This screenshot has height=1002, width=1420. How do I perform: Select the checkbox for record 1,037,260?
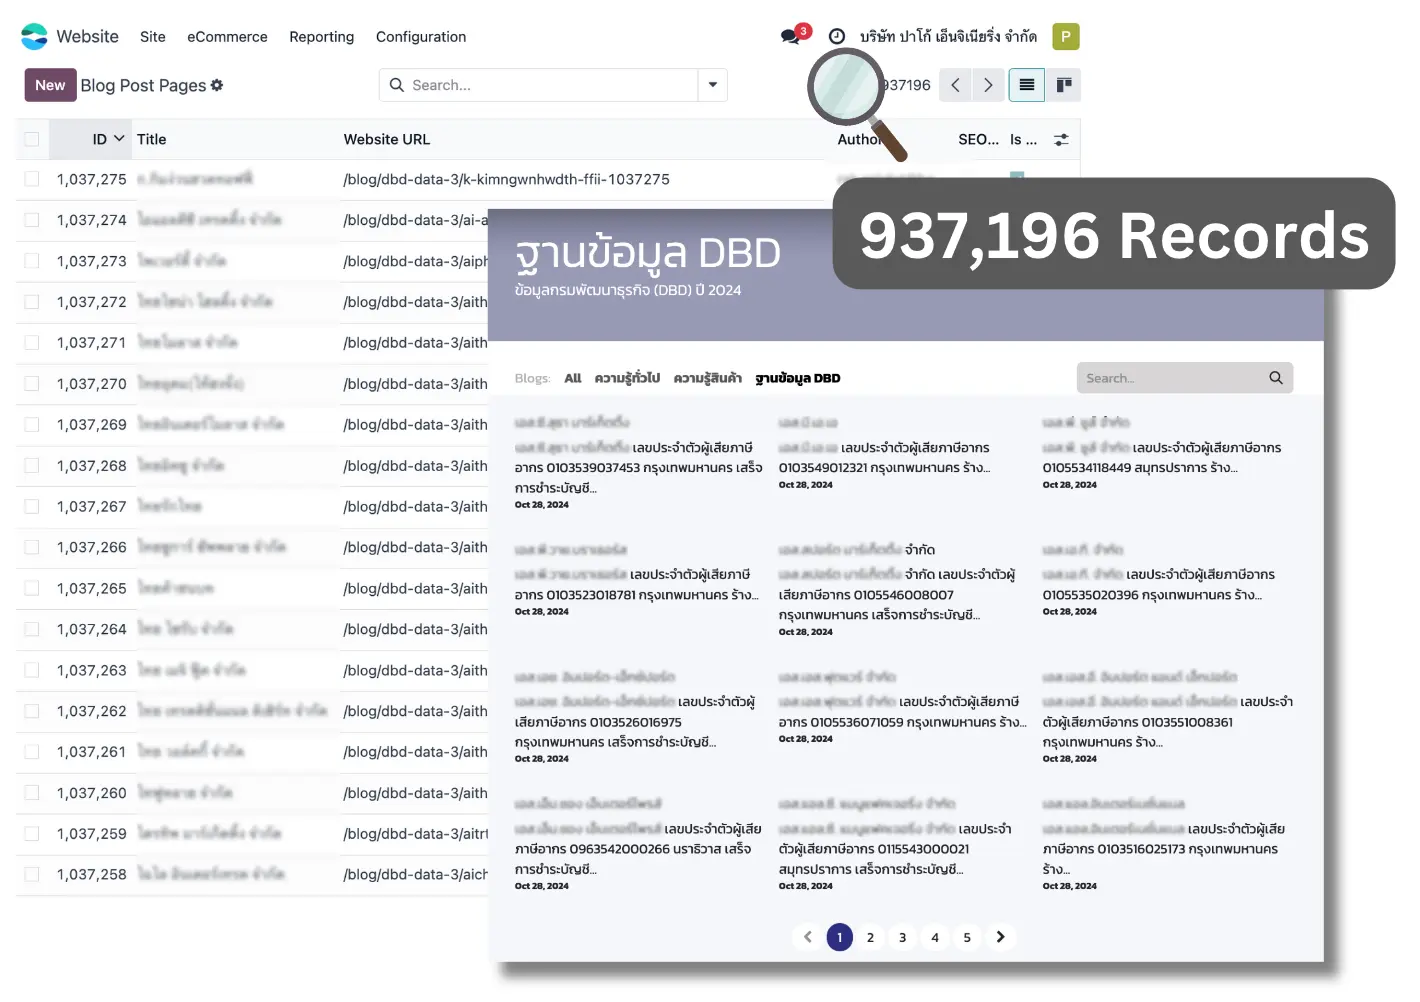pyautogui.click(x=32, y=793)
